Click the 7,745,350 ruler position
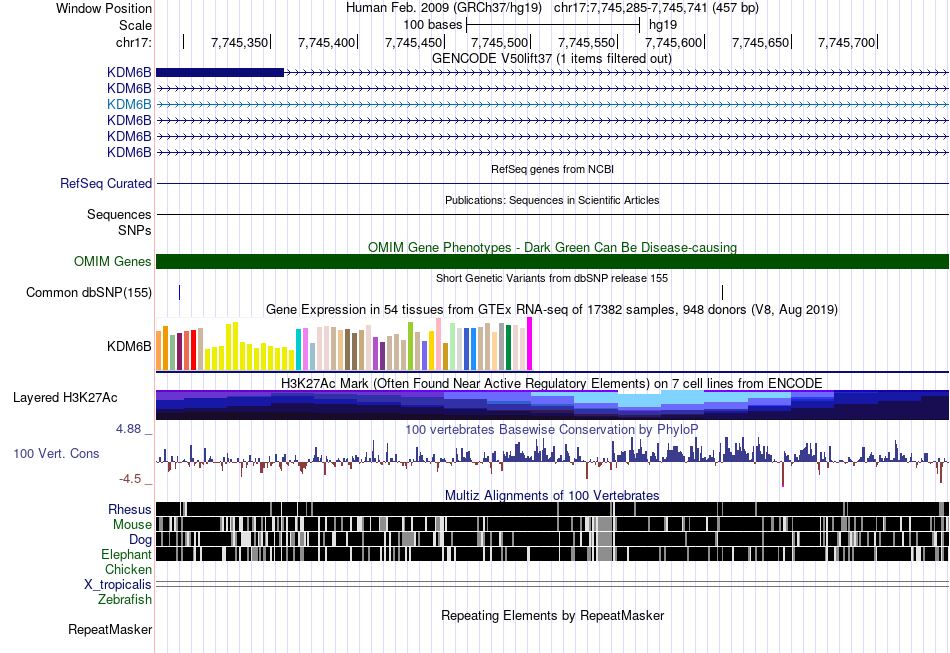 [x=239, y=42]
